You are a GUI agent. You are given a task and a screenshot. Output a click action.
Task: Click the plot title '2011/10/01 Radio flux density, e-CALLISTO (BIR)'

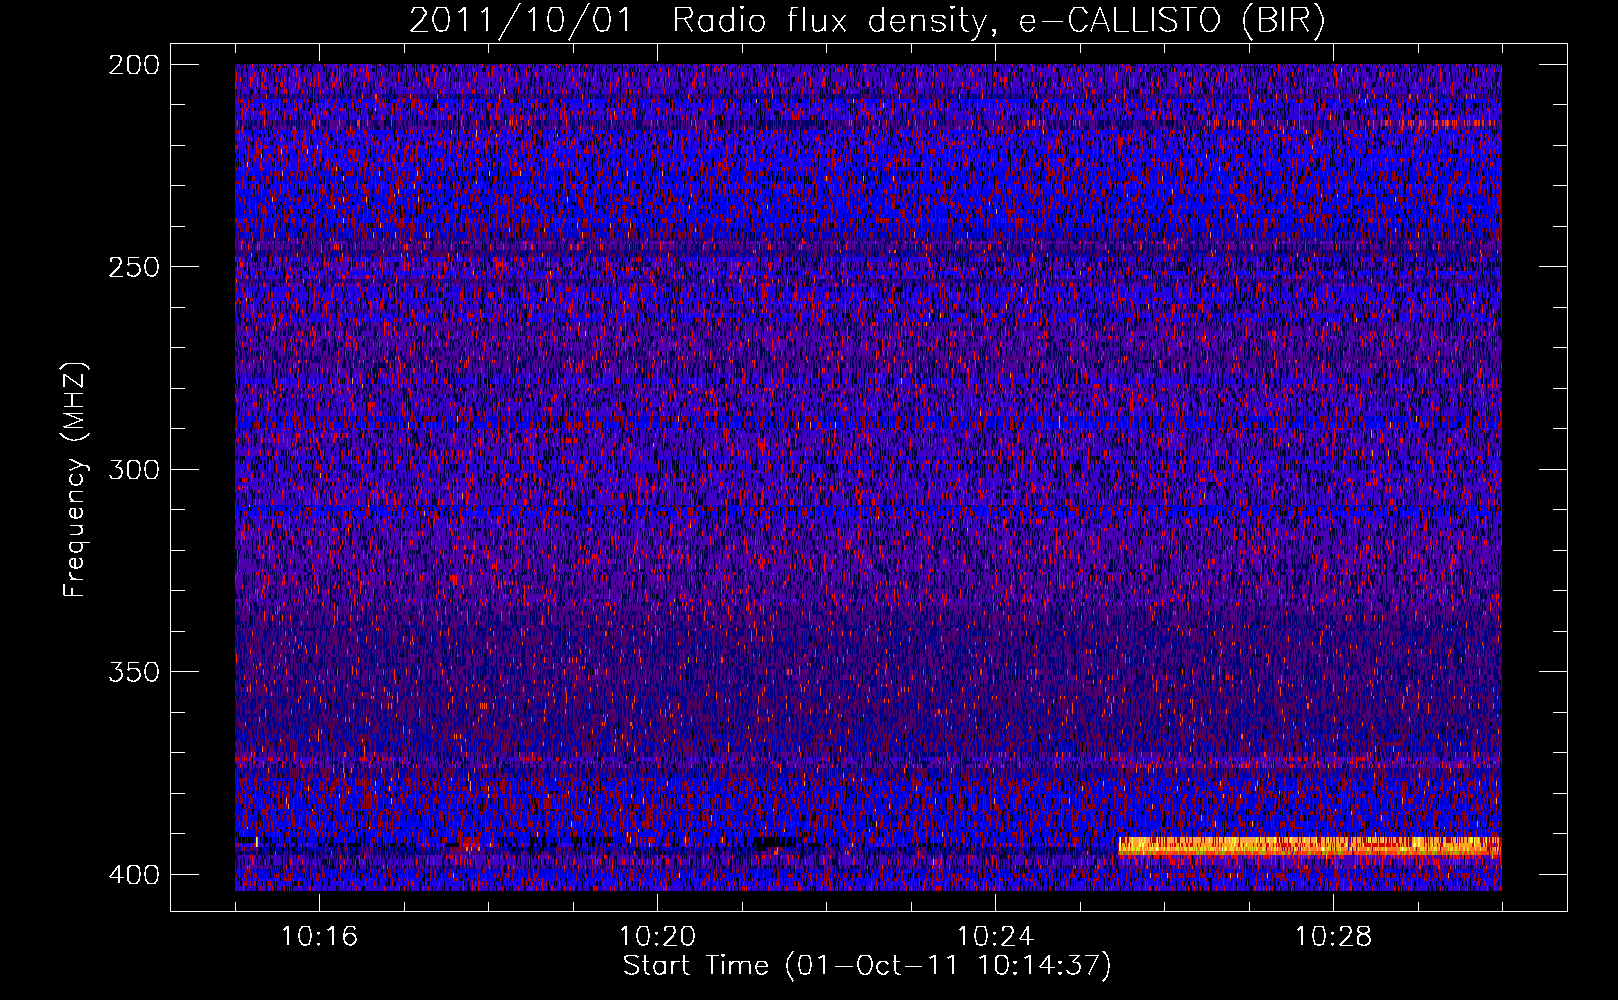[x=867, y=20]
